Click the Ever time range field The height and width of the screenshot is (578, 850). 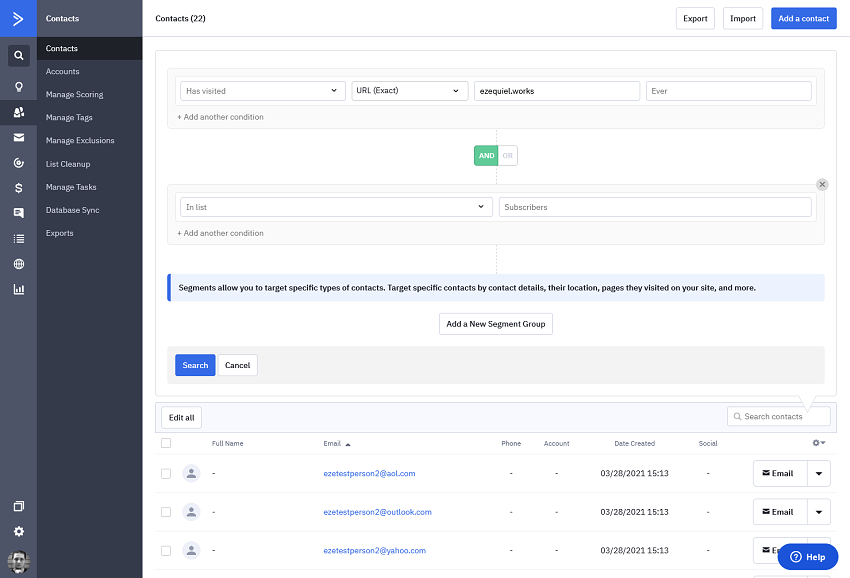(729, 91)
